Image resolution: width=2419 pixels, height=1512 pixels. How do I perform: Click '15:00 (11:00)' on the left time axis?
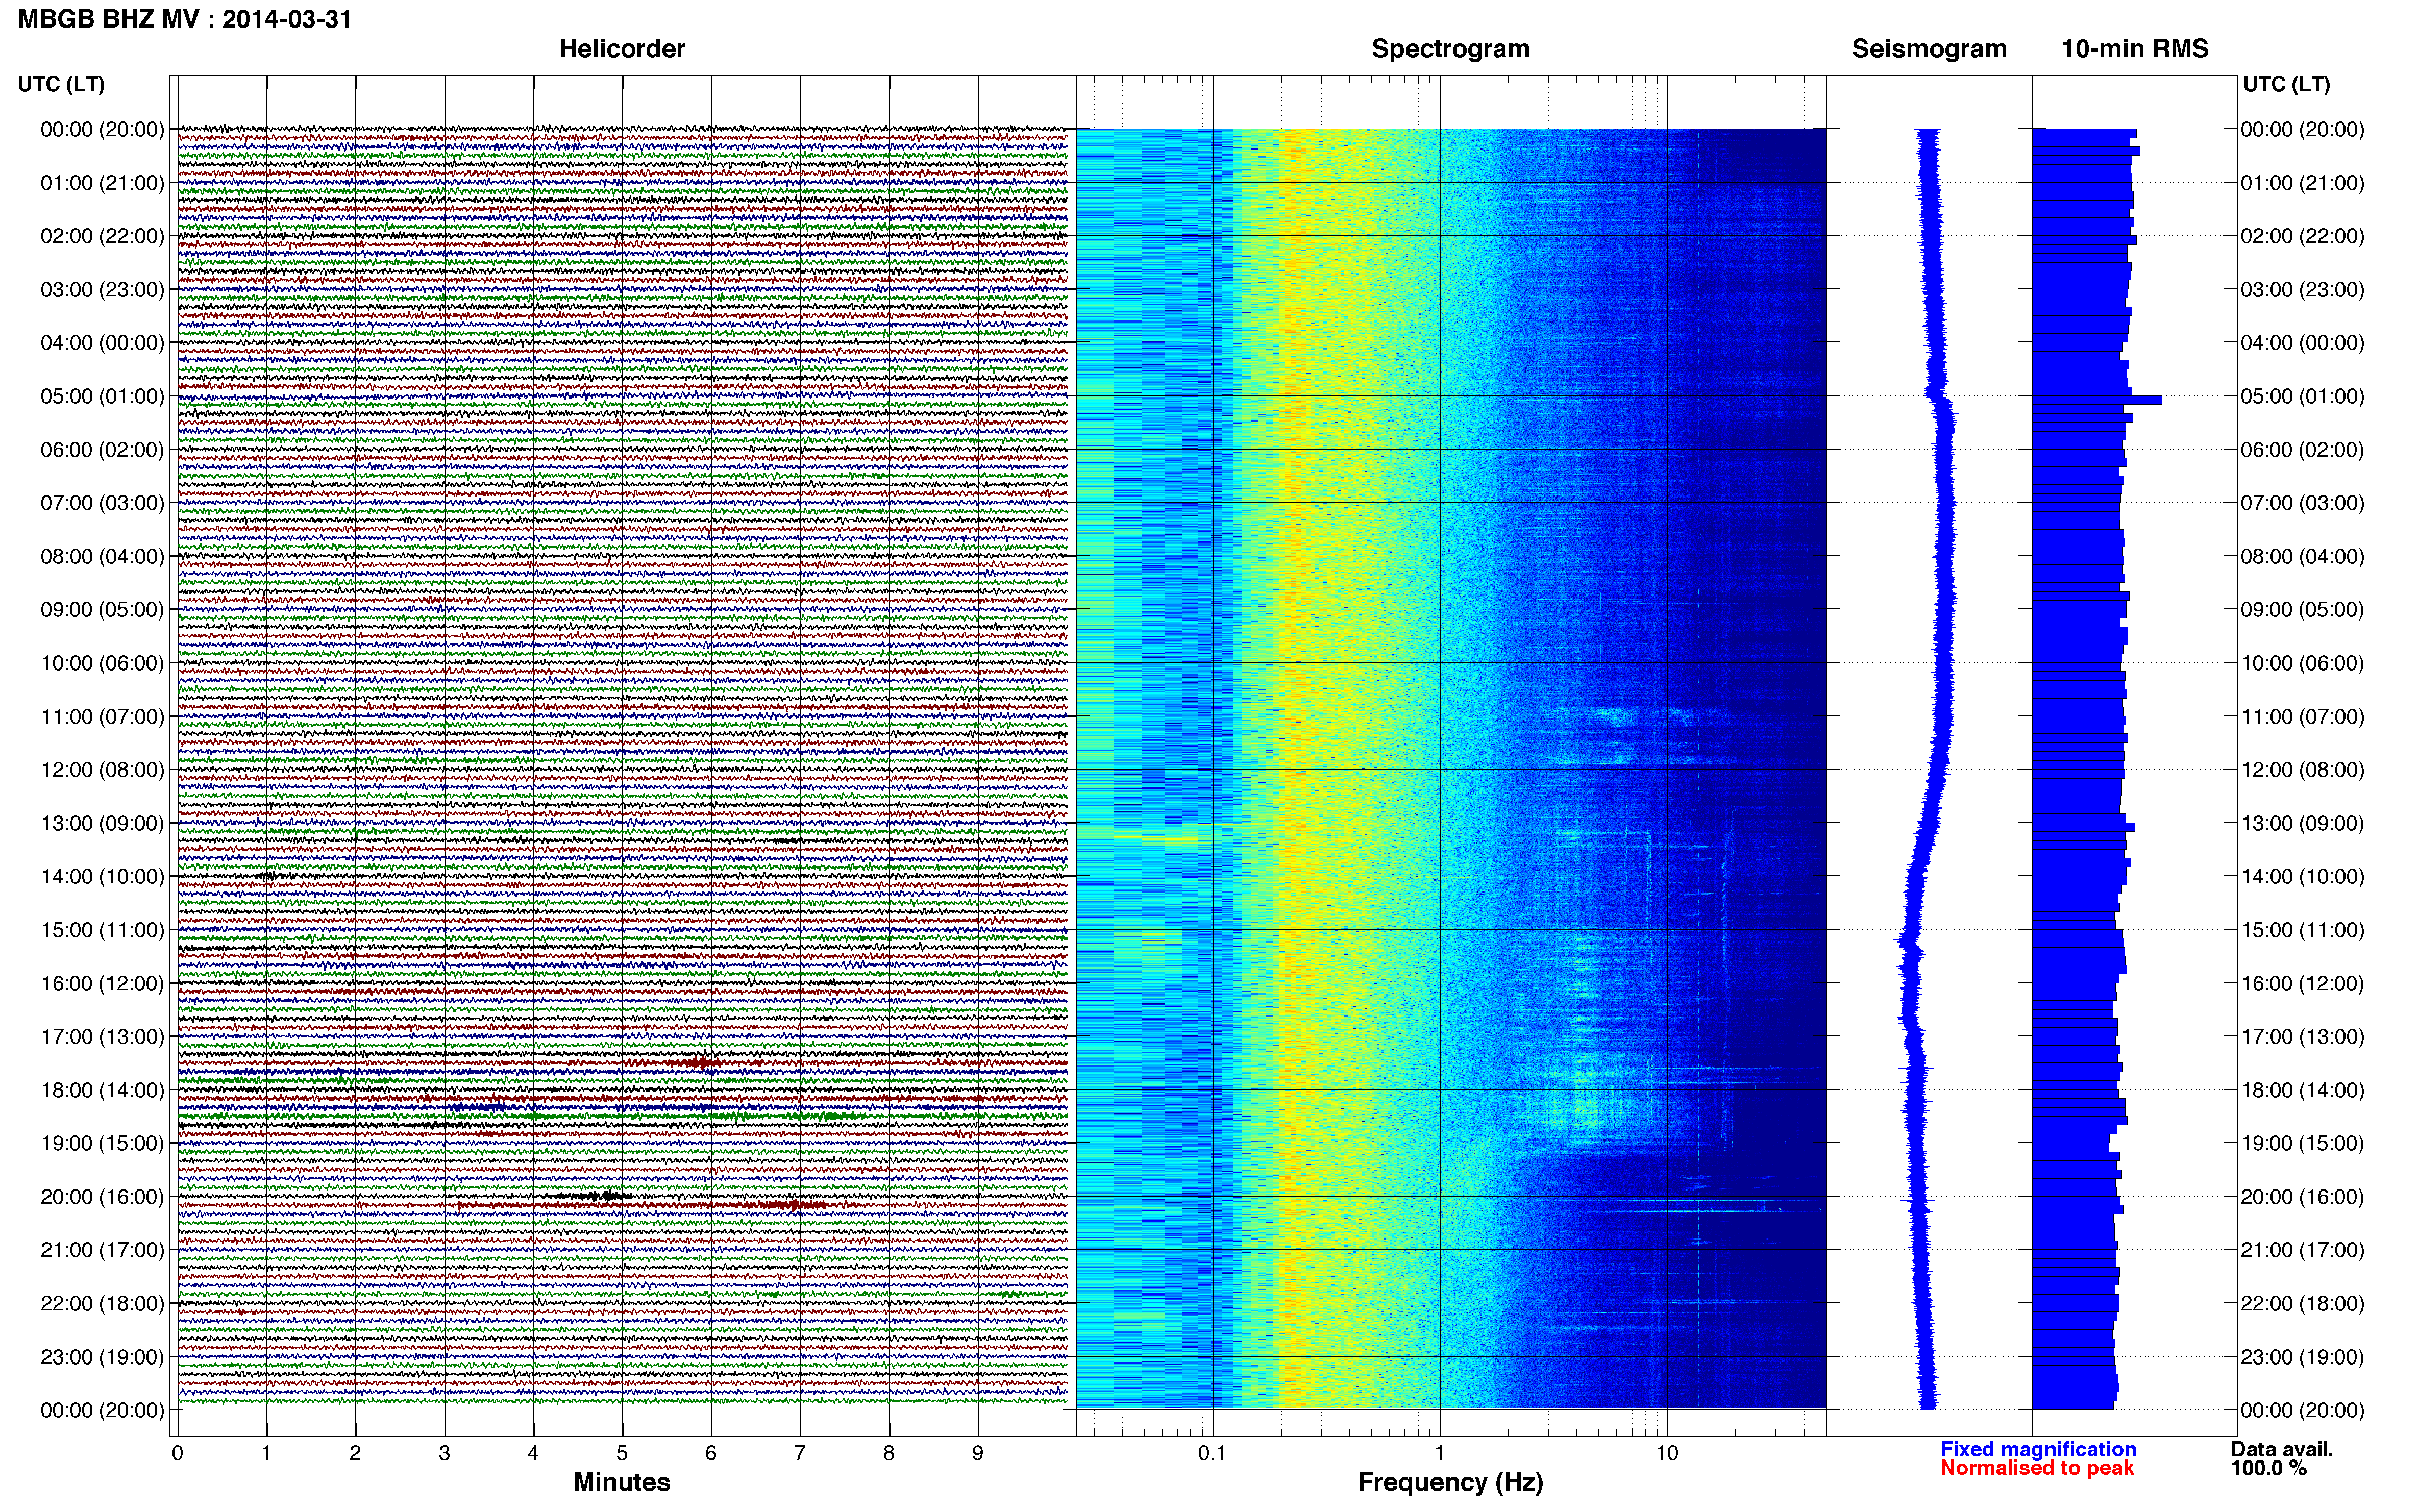pyautogui.click(x=102, y=930)
